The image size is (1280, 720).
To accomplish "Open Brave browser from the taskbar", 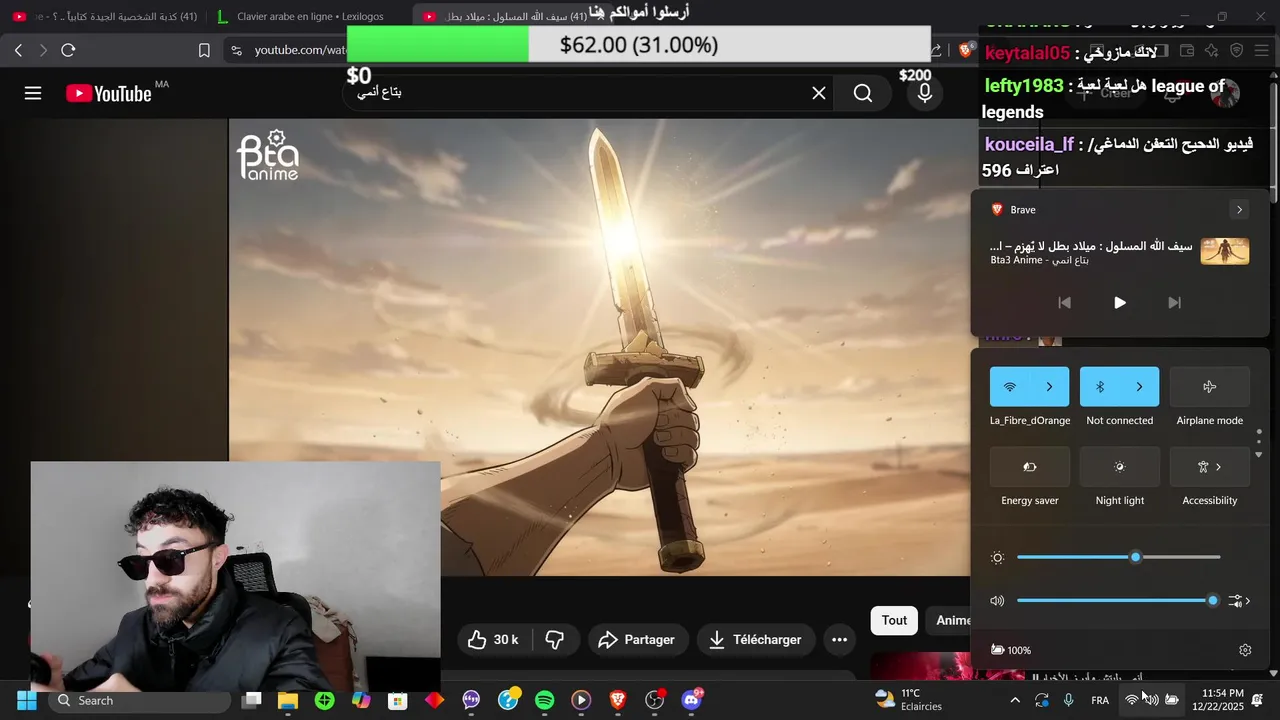I will pyautogui.click(x=618, y=700).
